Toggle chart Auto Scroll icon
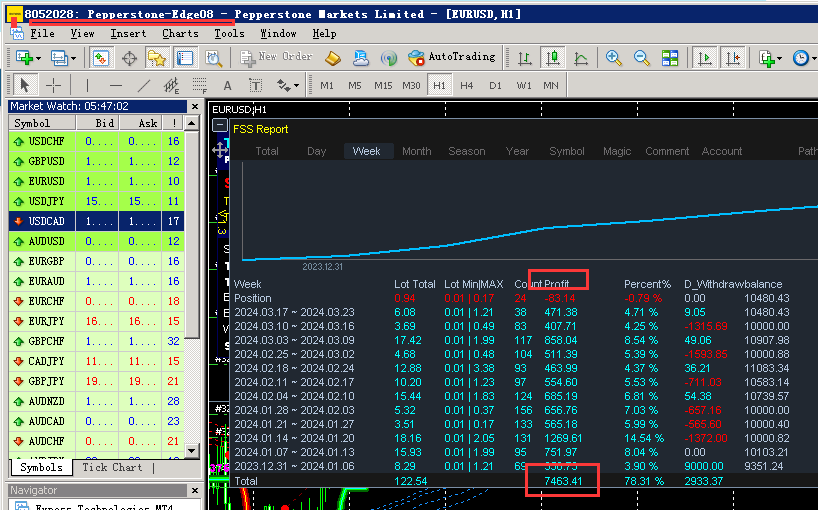The width and height of the screenshot is (818, 510). tap(704, 57)
